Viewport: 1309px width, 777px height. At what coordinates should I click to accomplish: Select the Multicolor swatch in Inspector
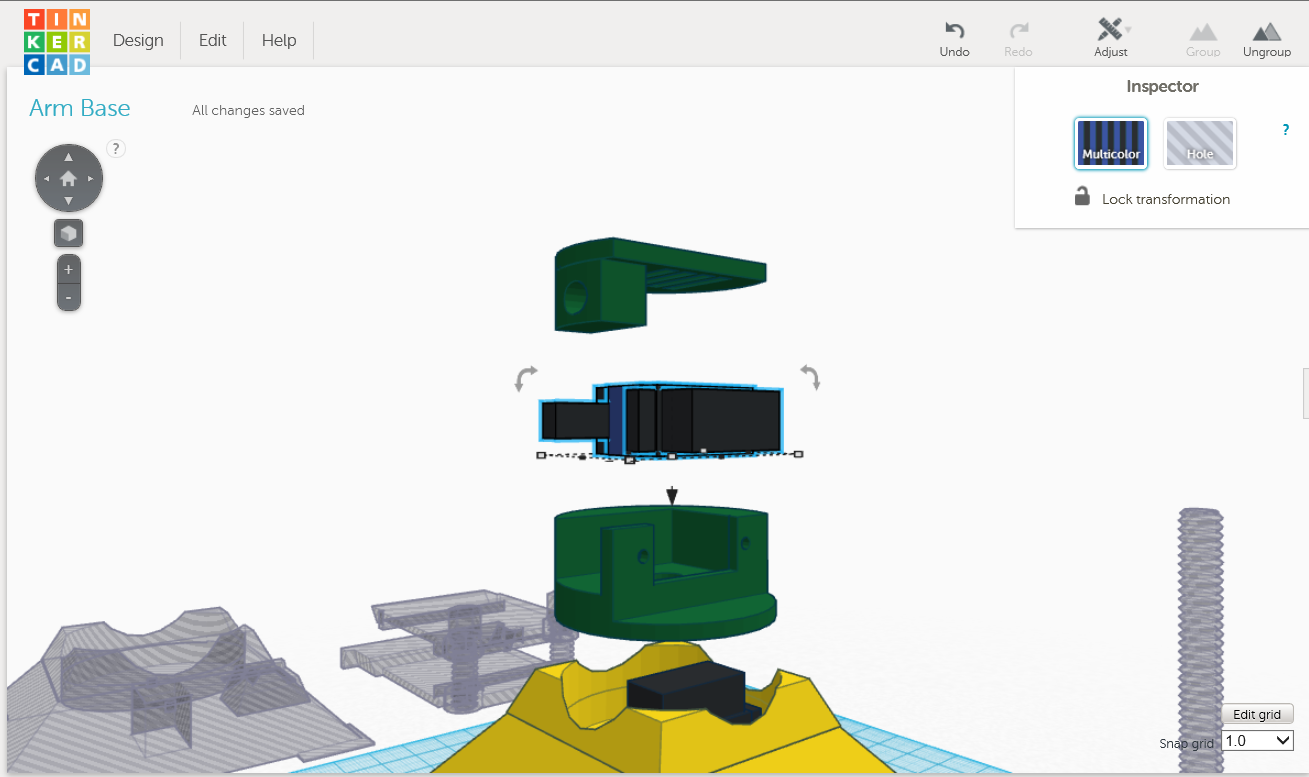[1111, 144]
